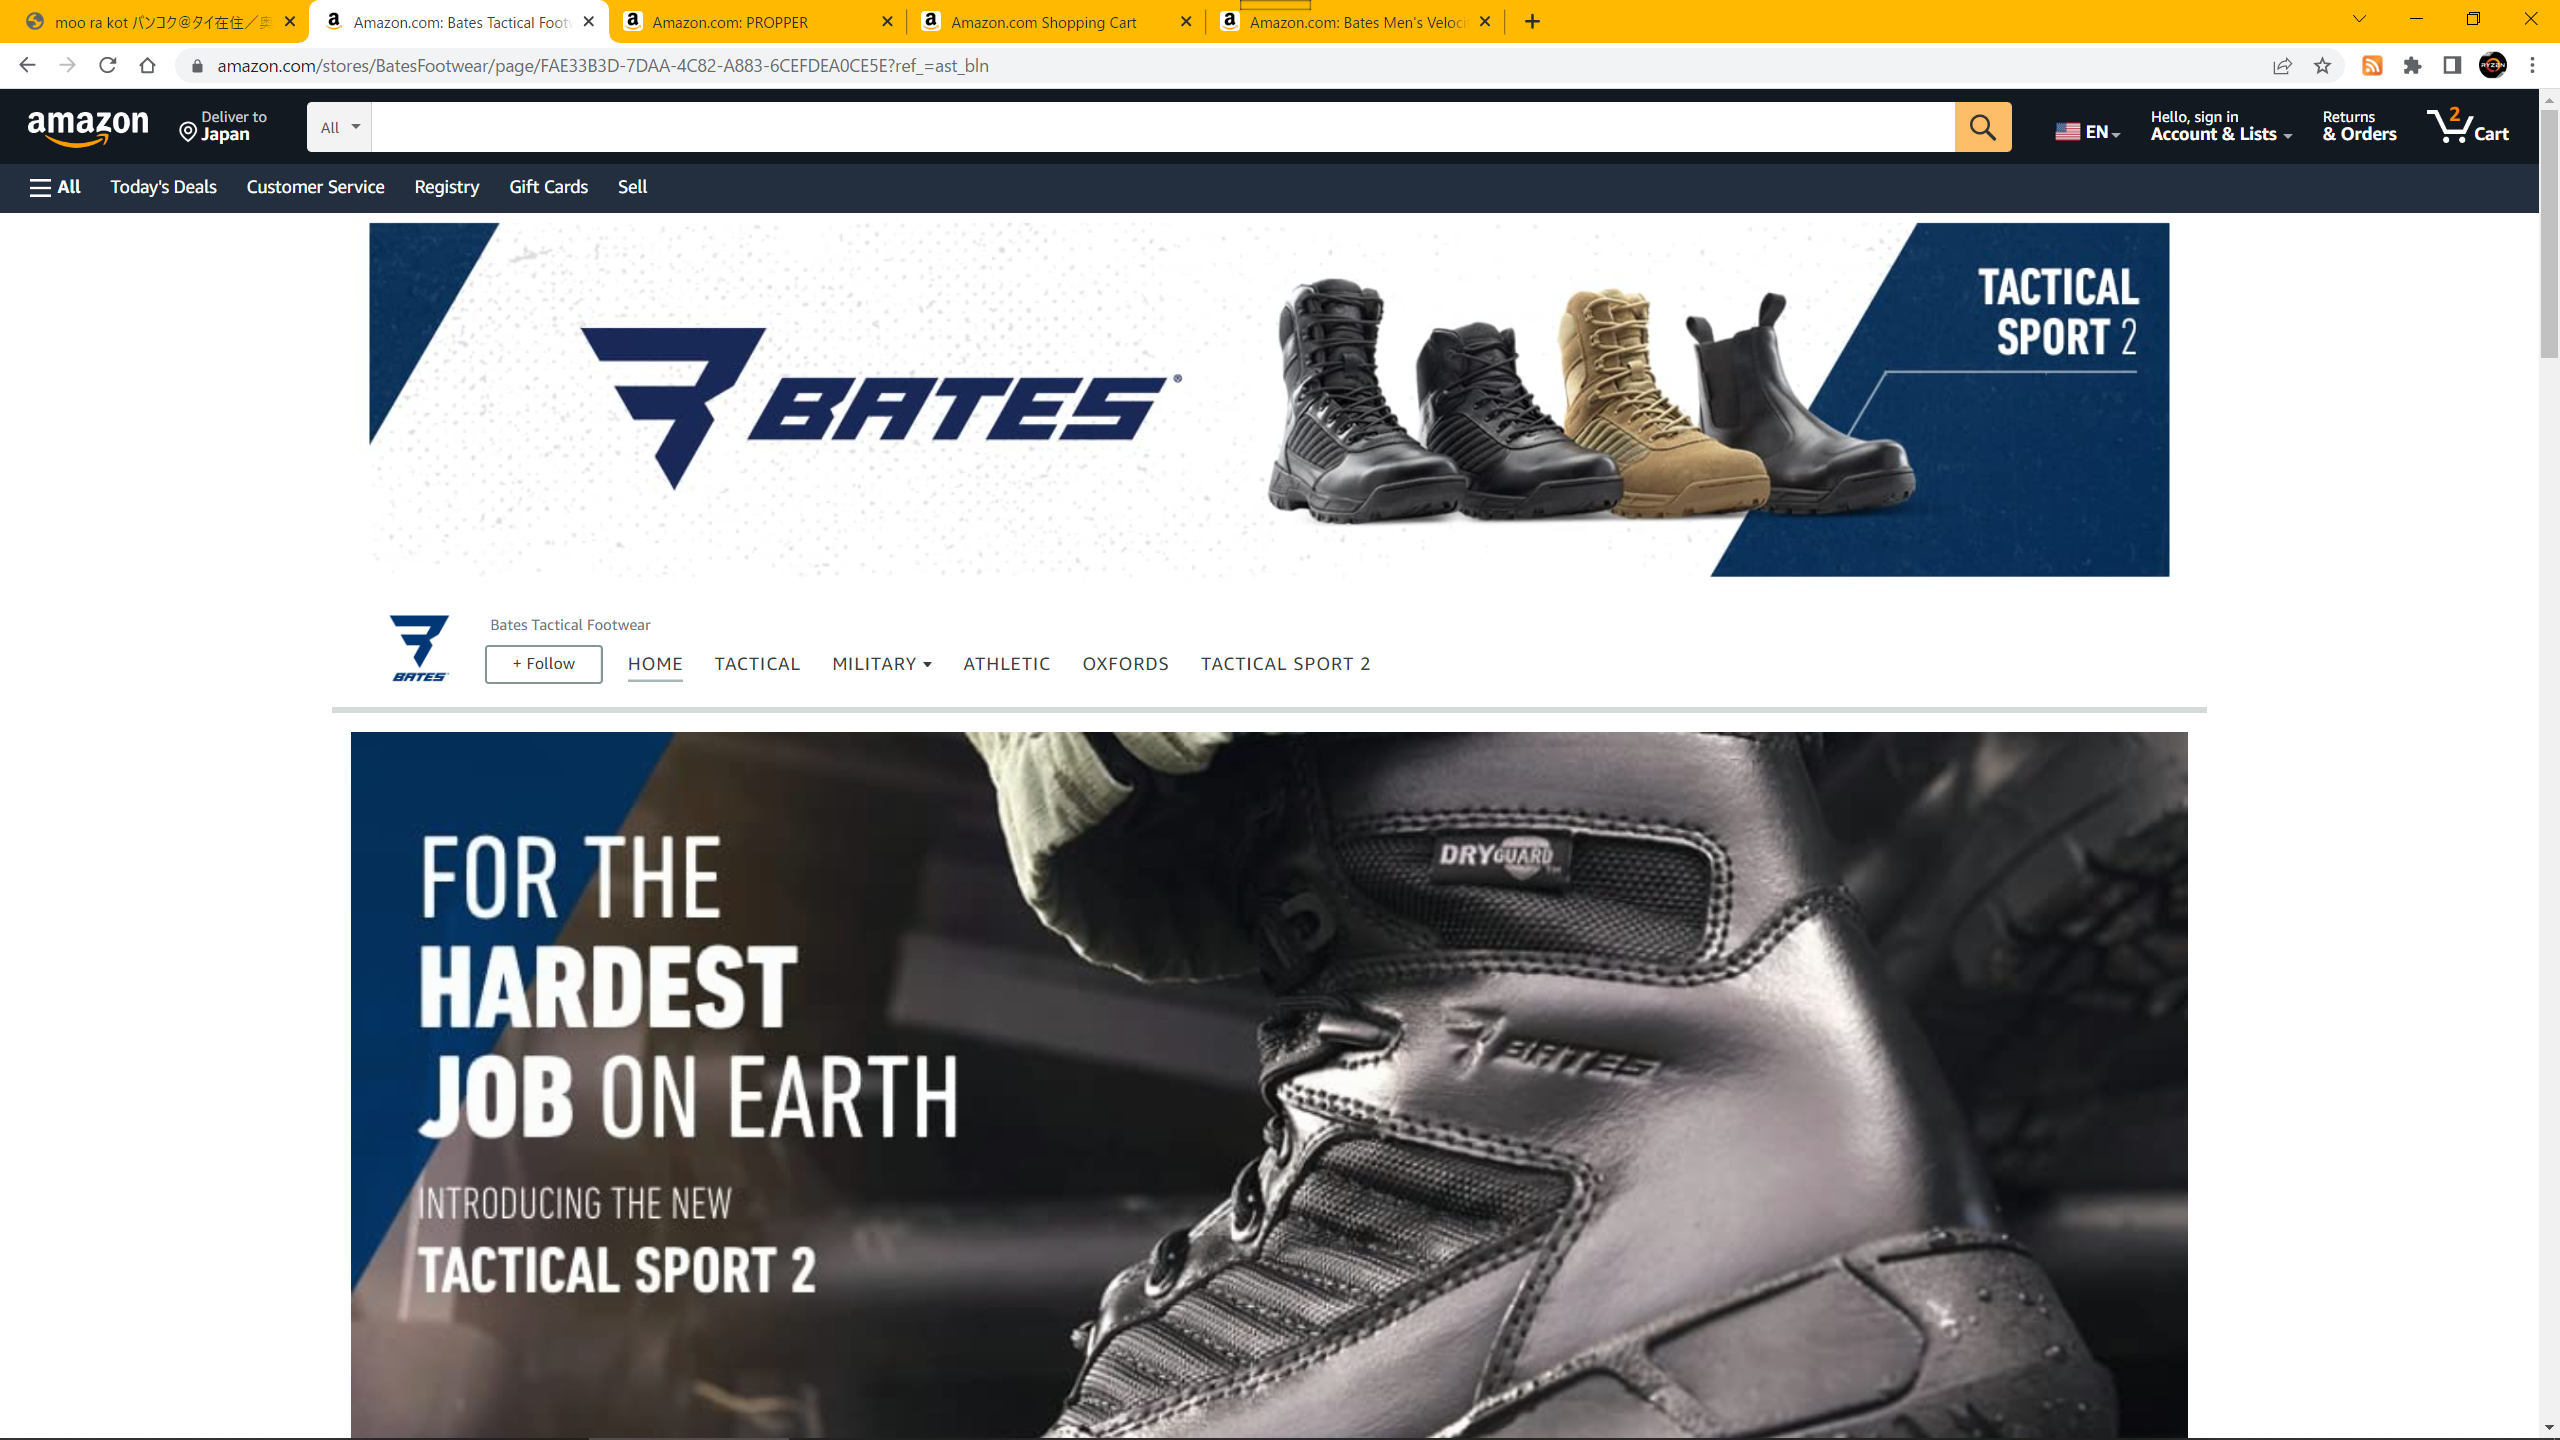
Task: Click the scrollbar down arrow
Action: pyautogui.click(x=2549, y=1428)
